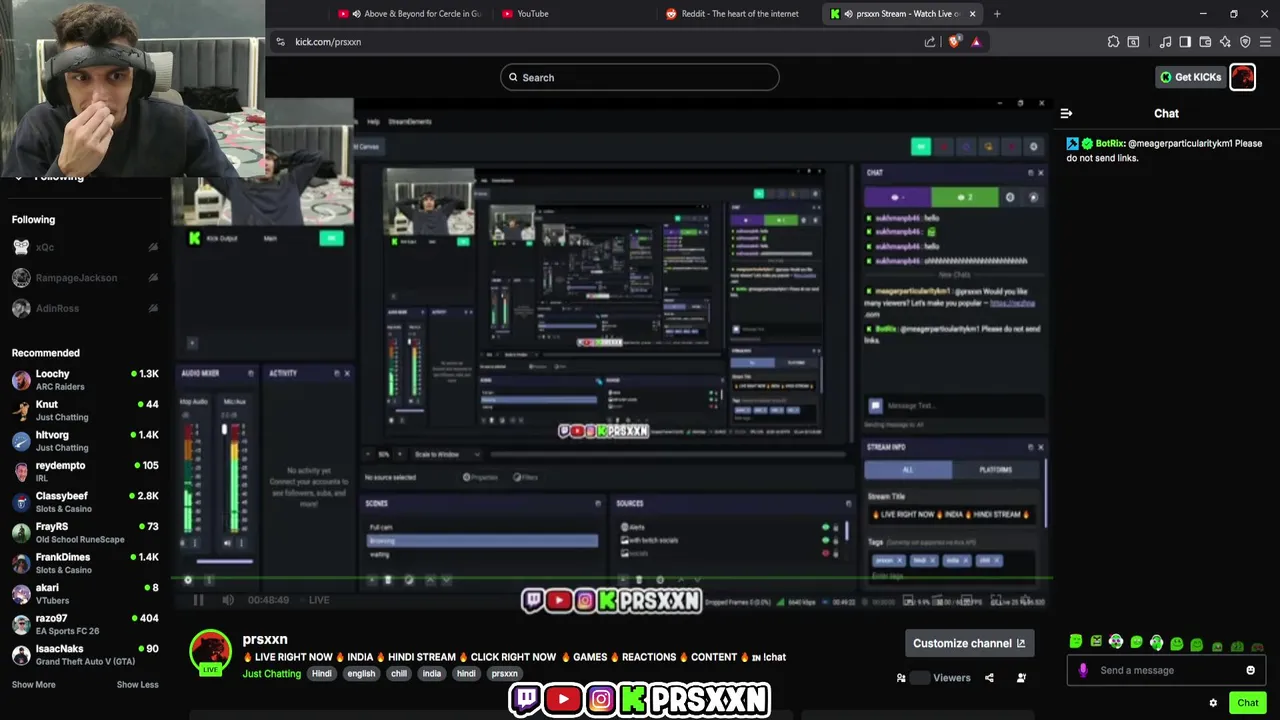Focus the Kick search box

[639, 77]
